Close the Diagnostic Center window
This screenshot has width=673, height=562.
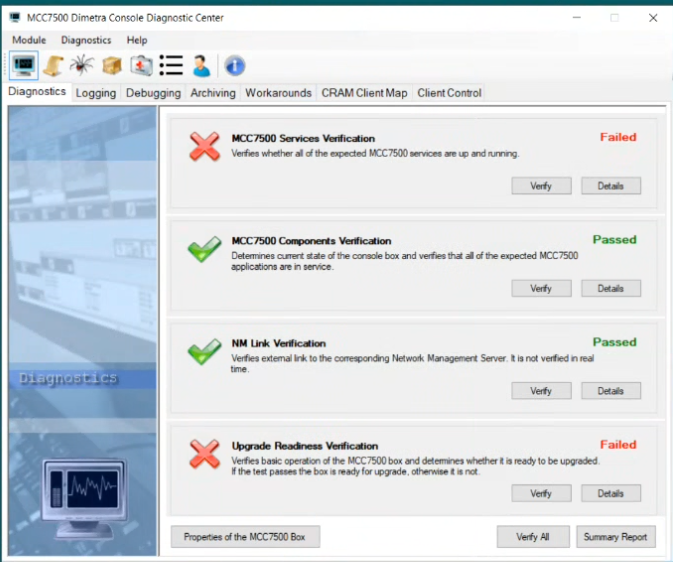[x=653, y=18]
